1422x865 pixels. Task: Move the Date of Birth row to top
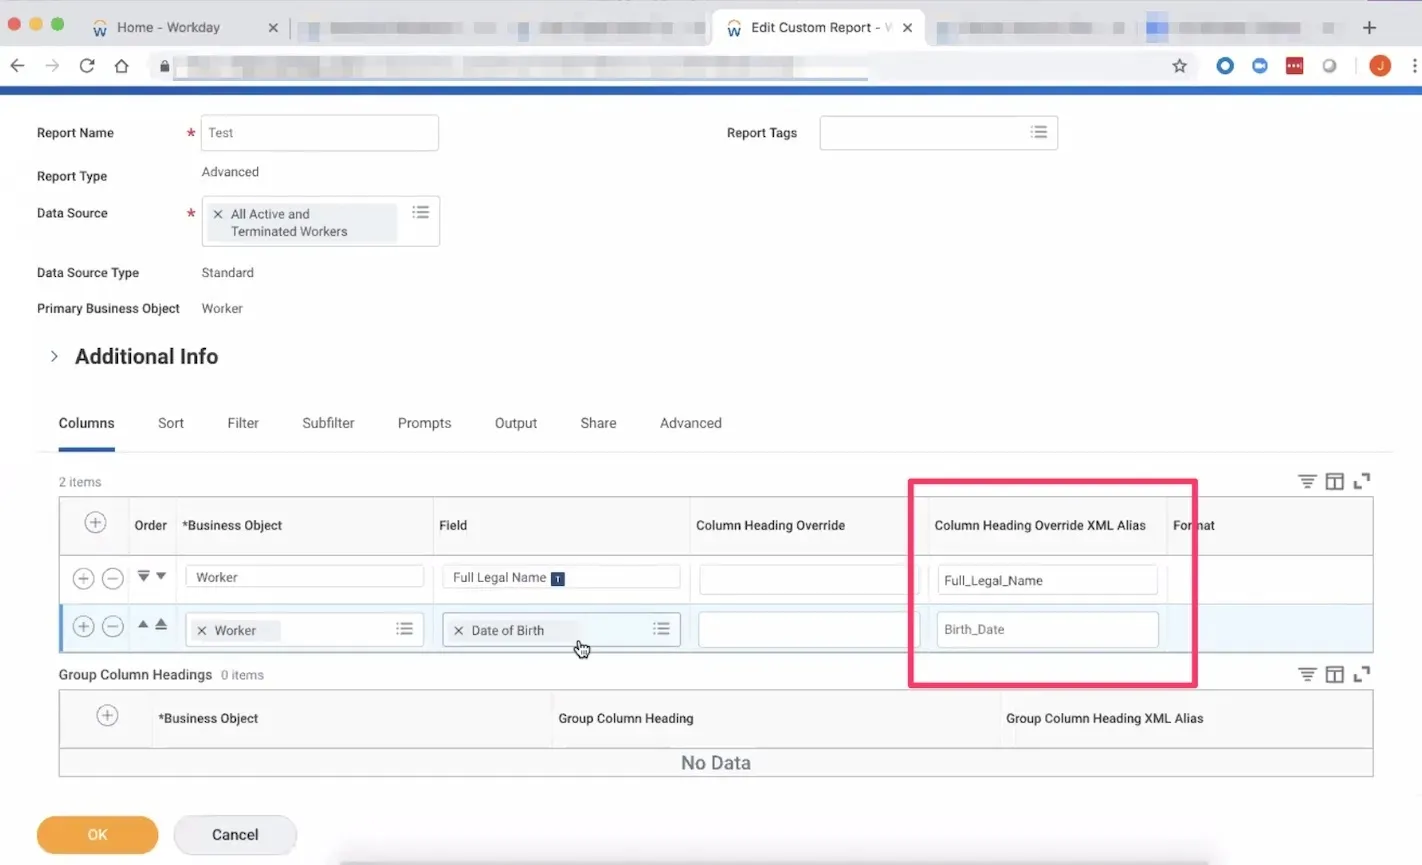[x=161, y=624]
